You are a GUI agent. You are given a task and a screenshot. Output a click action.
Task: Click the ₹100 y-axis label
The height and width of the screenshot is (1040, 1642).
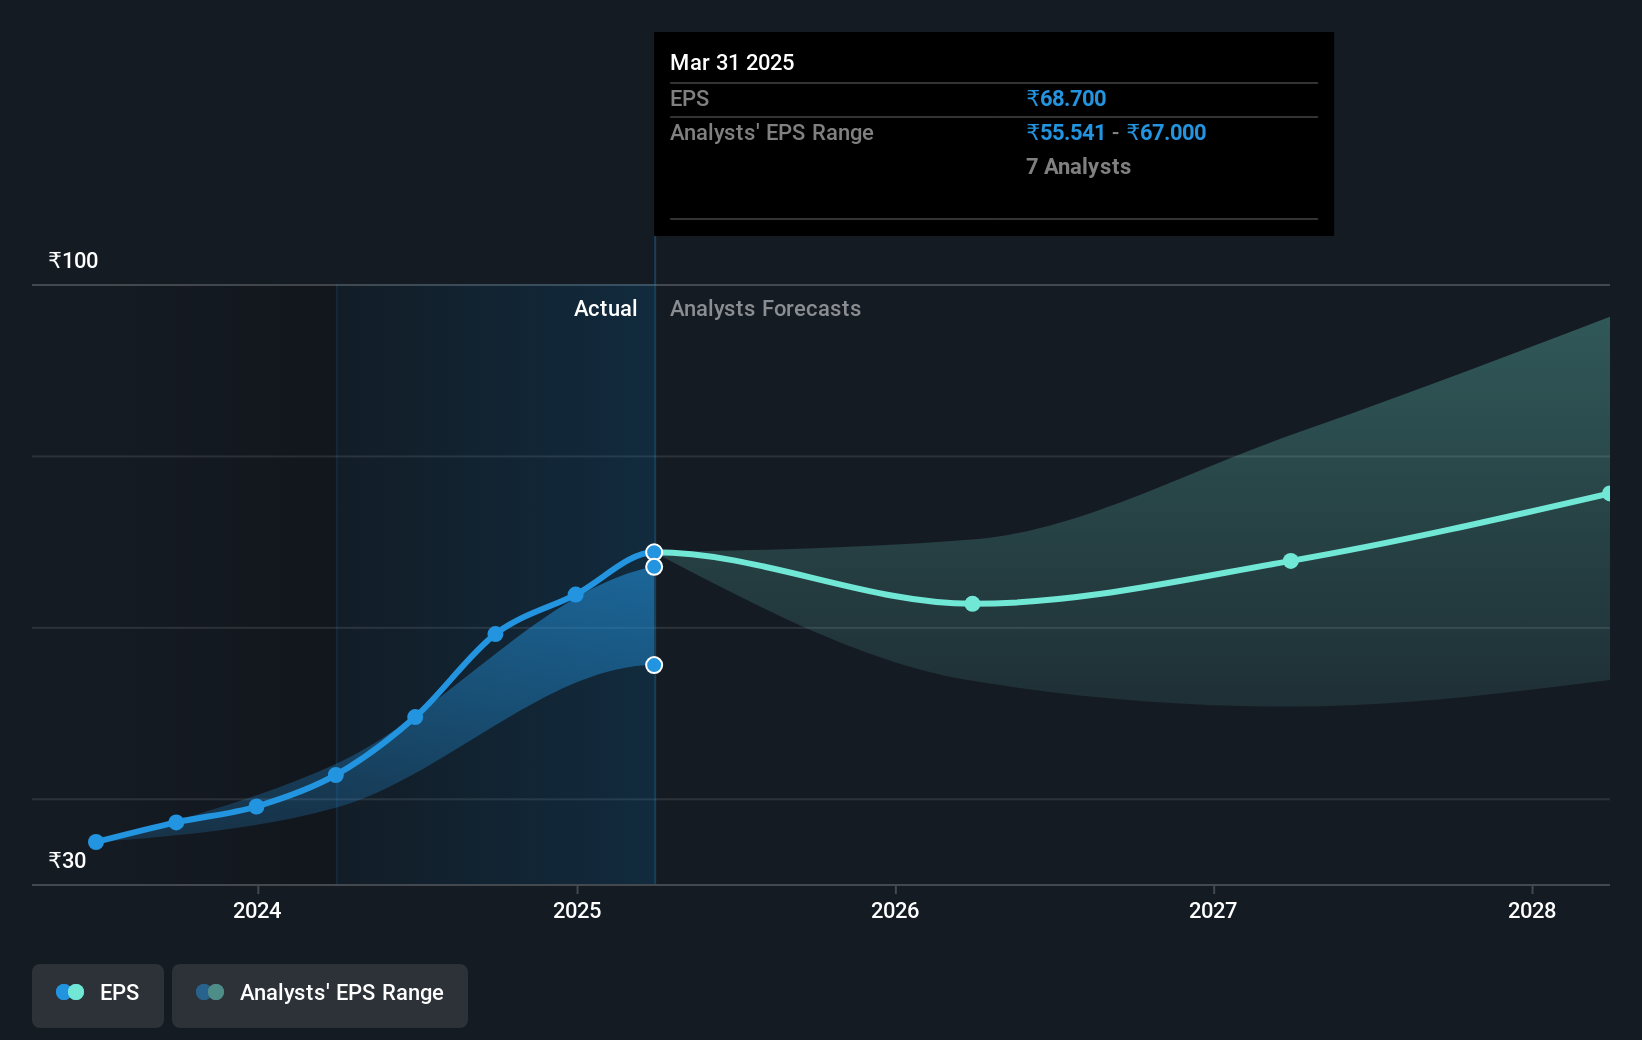pyautogui.click(x=73, y=261)
